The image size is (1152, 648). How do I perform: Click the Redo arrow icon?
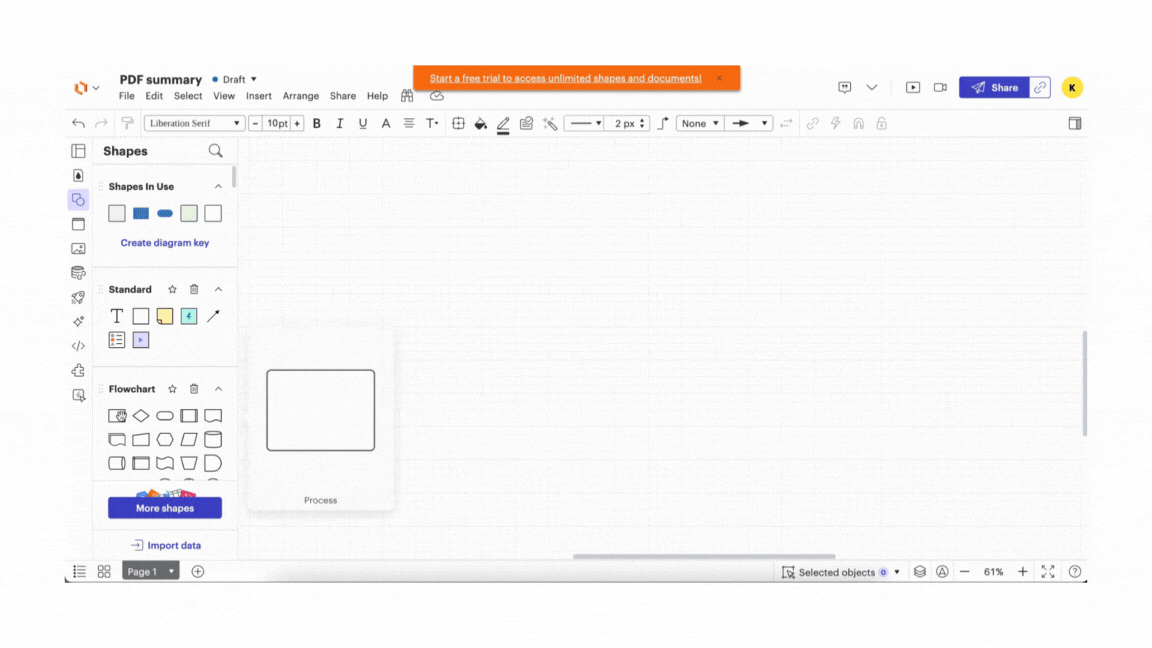(x=101, y=123)
